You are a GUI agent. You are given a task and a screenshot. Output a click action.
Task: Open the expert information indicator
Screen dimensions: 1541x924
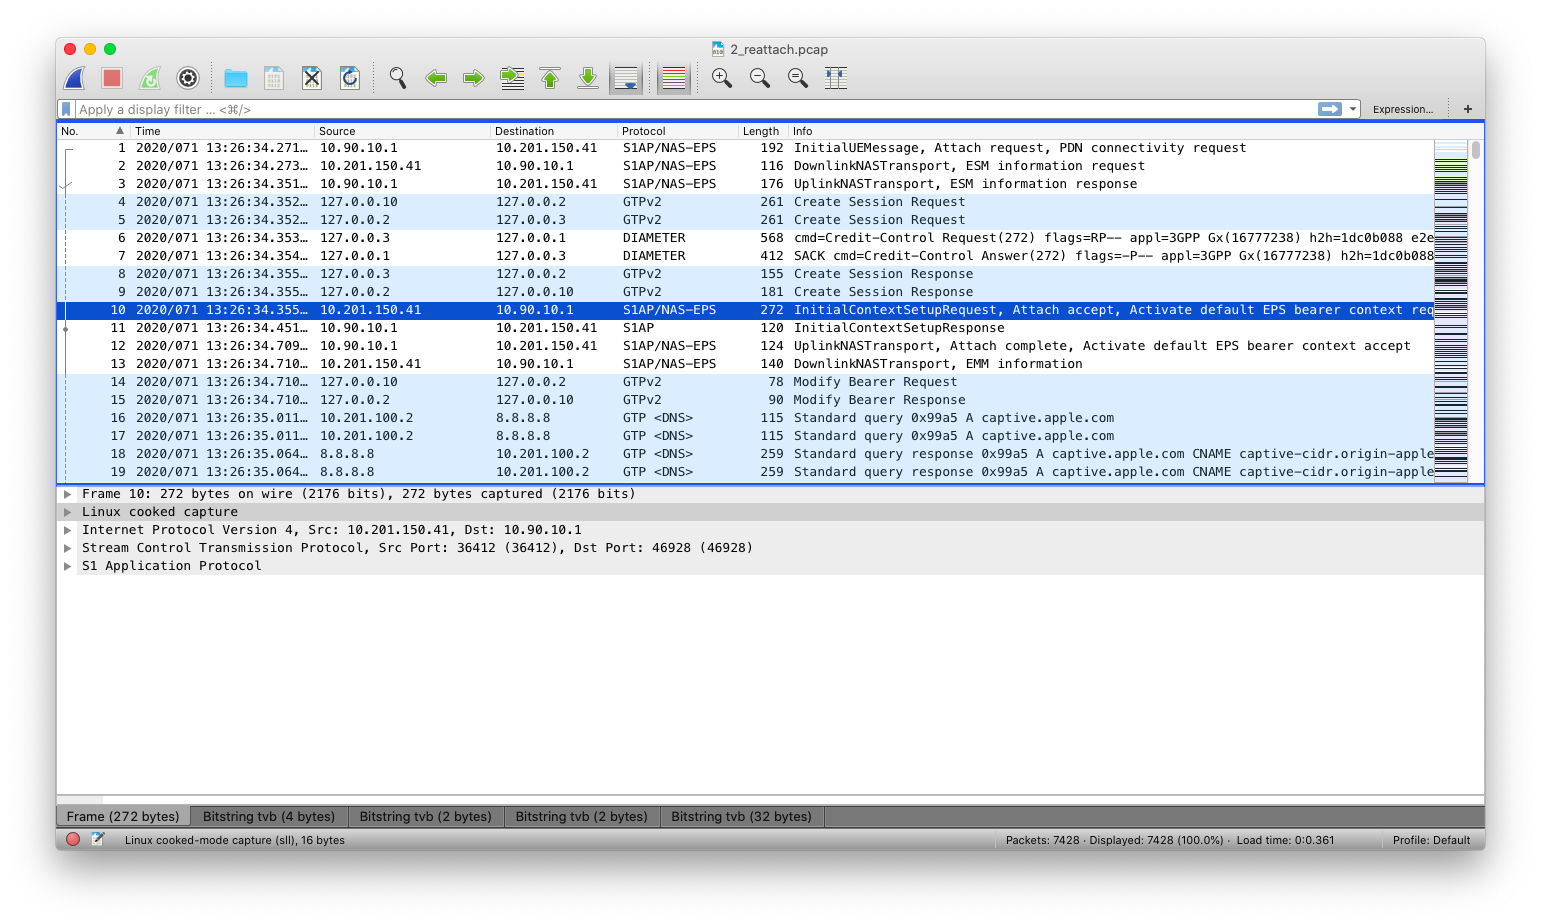click(x=71, y=840)
